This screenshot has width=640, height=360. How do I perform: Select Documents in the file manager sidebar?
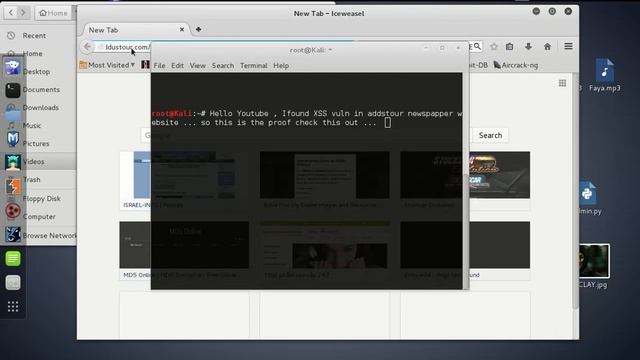coord(41,89)
